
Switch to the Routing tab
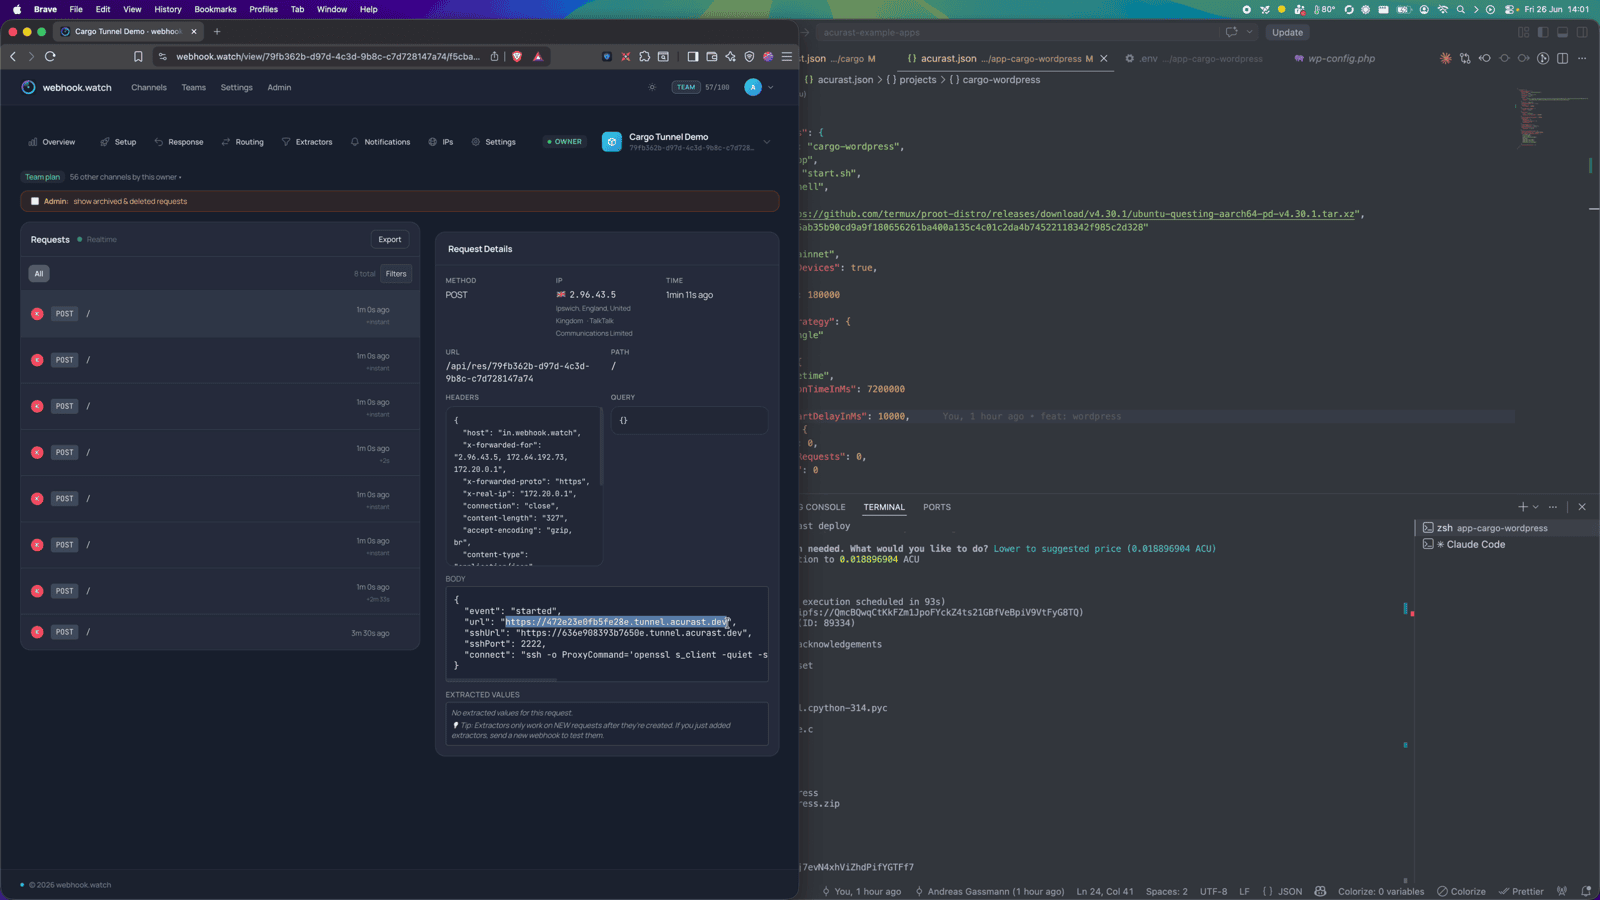pyautogui.click(x=243, y=142)
